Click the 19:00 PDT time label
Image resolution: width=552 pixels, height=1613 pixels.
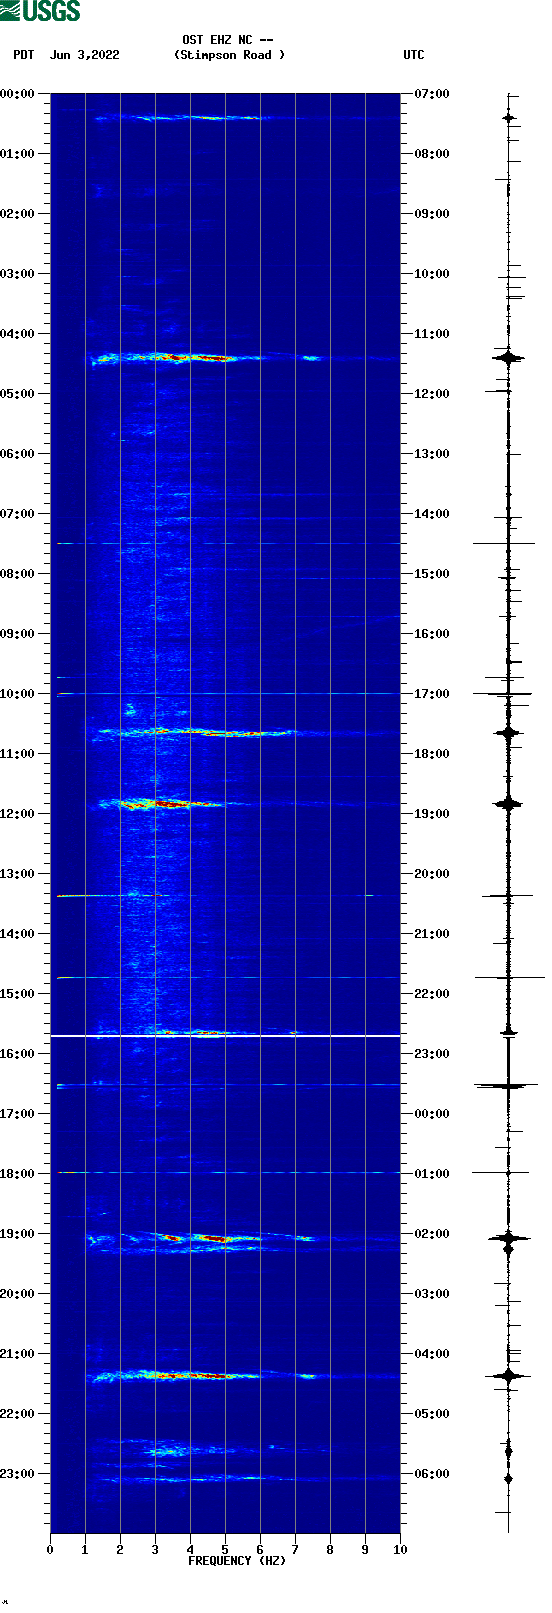click(x=17, y=1234)
